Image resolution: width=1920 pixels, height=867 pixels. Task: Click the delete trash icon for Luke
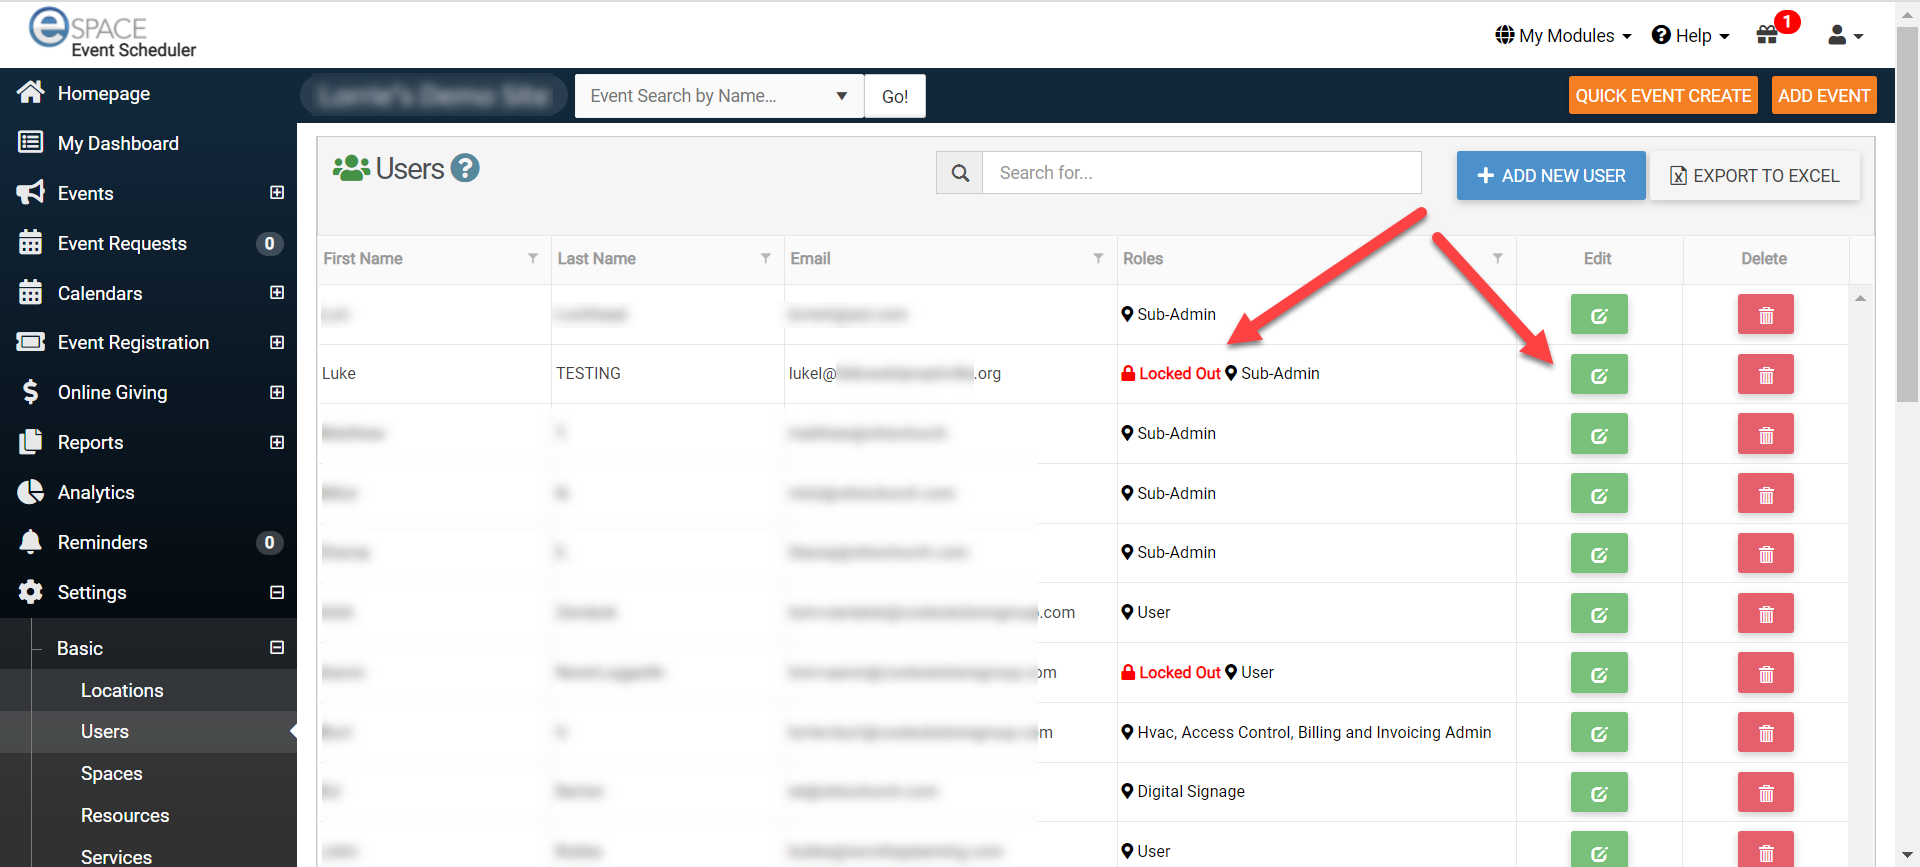1765,375
